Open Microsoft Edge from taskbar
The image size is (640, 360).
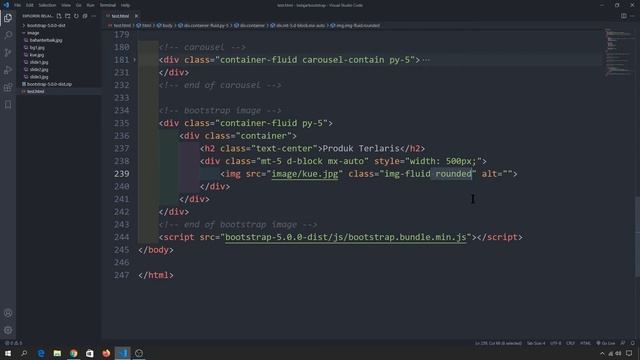pyautogui.click(x=41, y=353)
